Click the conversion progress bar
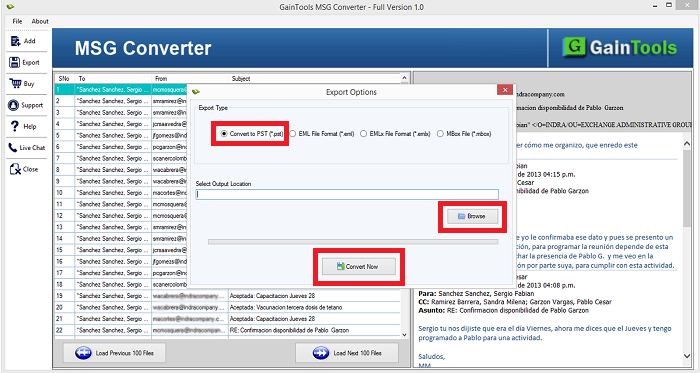Screen dimensions: 700x373 tap(353, 242)
